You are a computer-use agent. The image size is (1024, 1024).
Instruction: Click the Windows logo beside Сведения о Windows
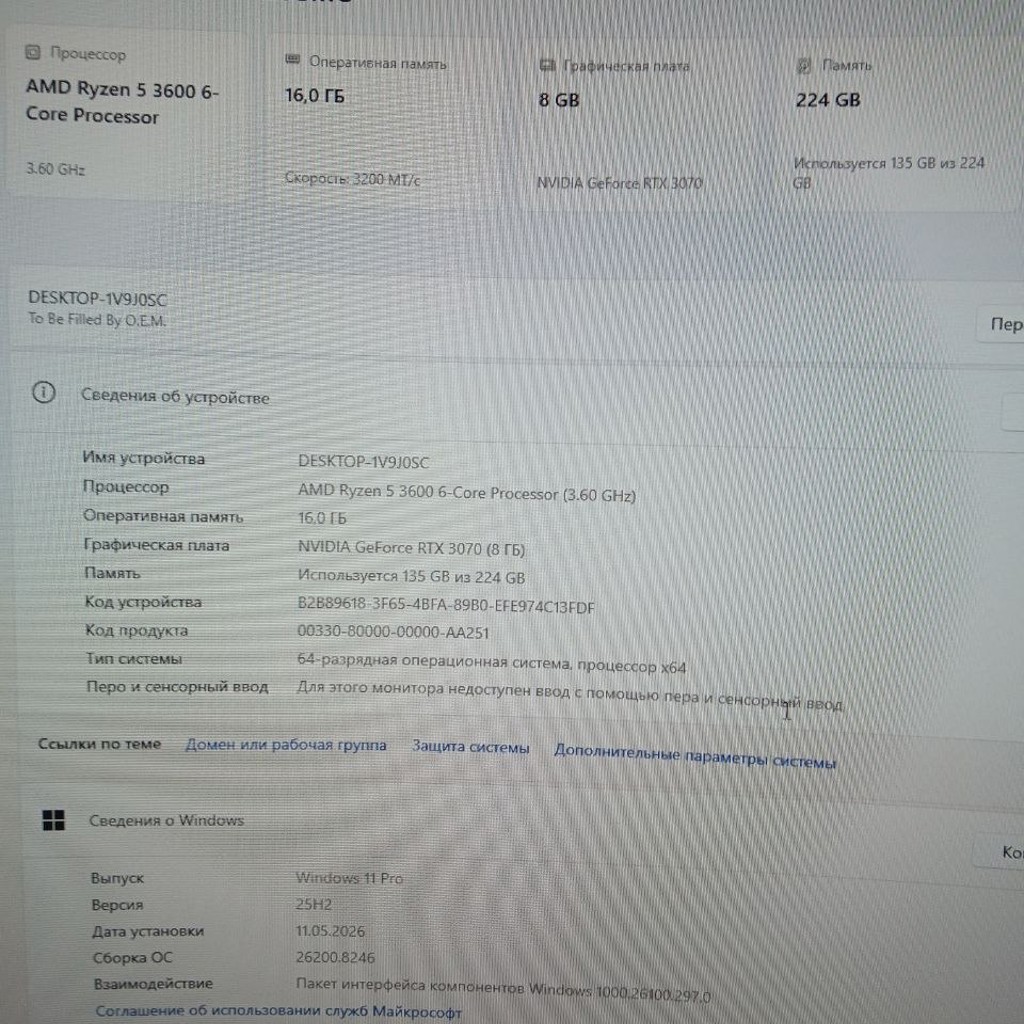point(54,820)
